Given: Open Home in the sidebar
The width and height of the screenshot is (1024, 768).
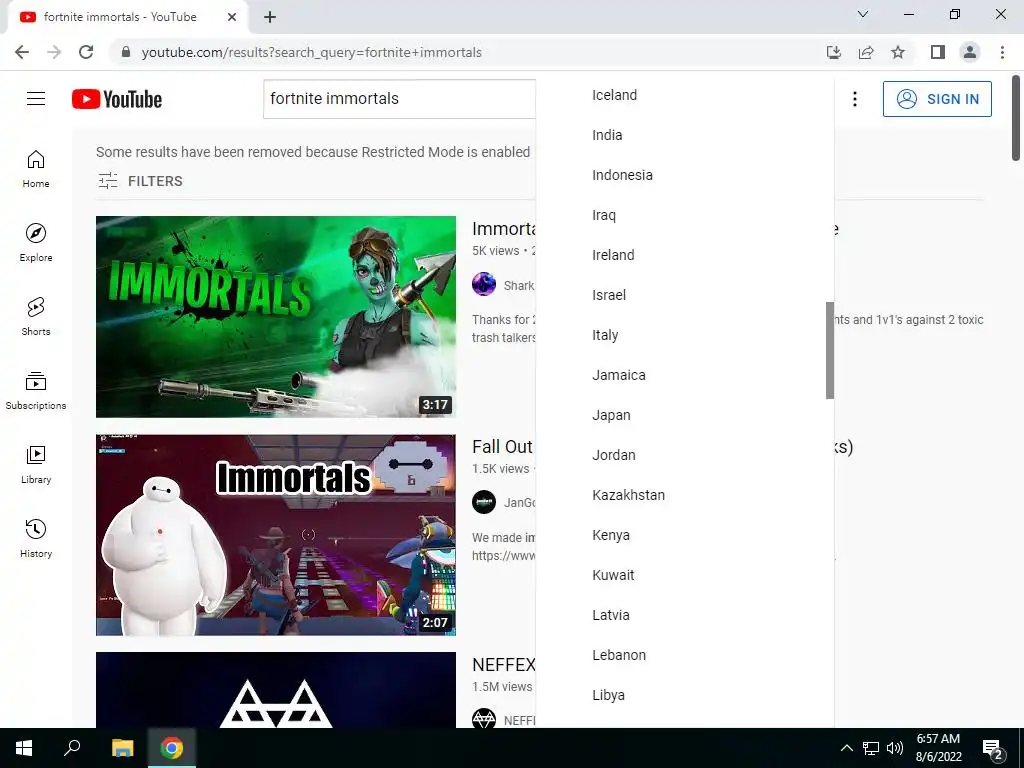Looking at the screenshot, I should [36, 169].
